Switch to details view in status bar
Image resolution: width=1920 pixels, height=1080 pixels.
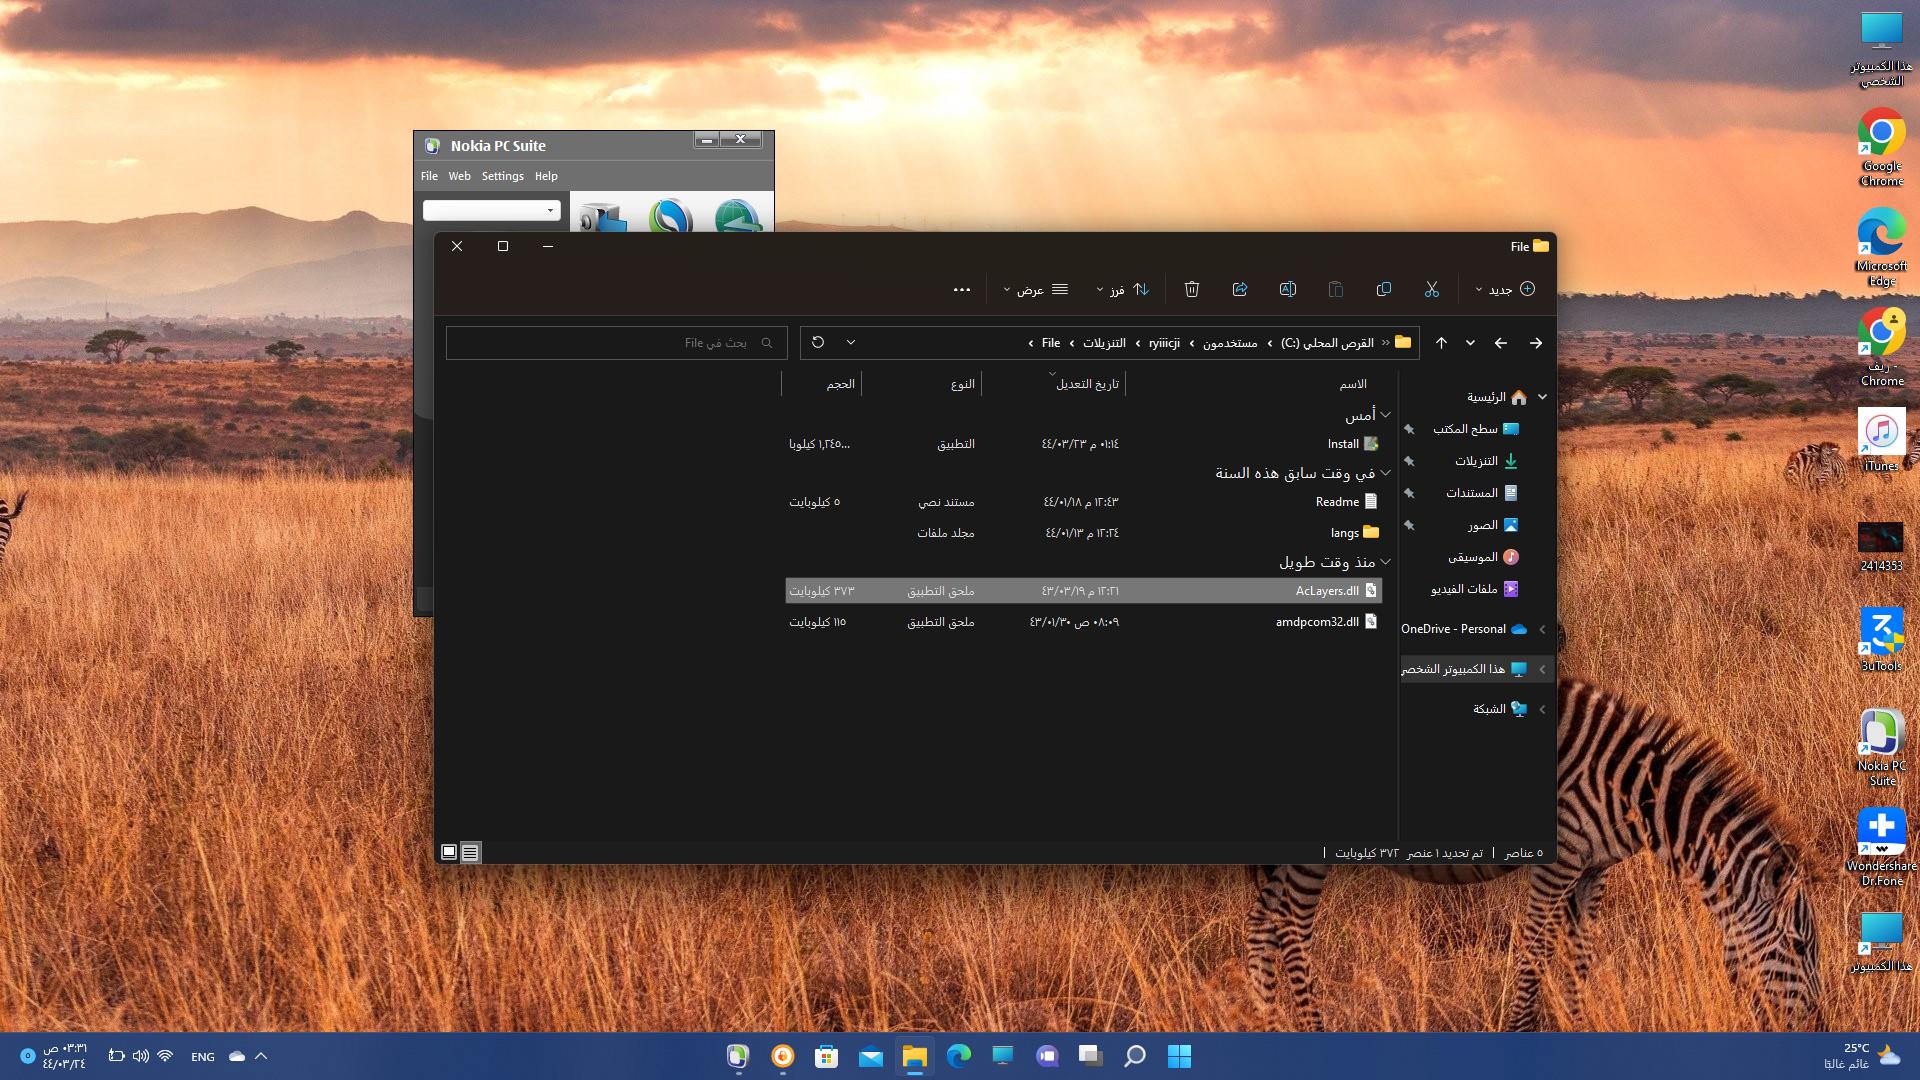(470, 852)
